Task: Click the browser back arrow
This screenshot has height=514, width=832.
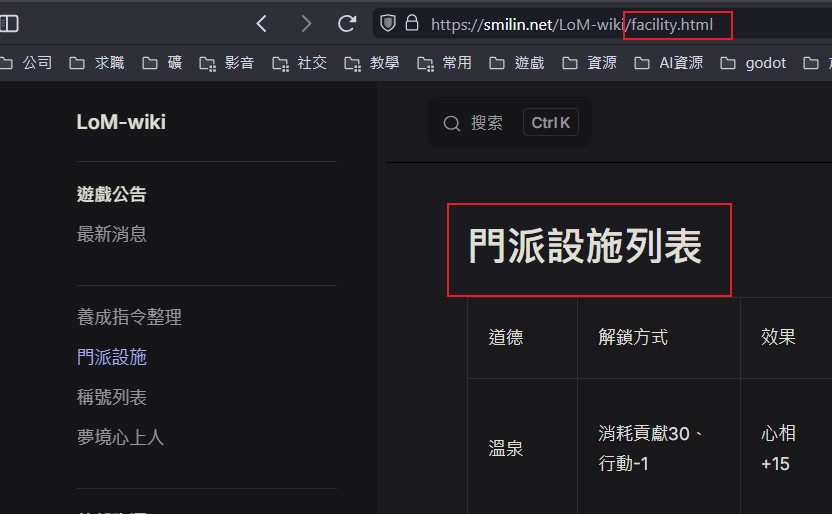Action: (262, 23)
